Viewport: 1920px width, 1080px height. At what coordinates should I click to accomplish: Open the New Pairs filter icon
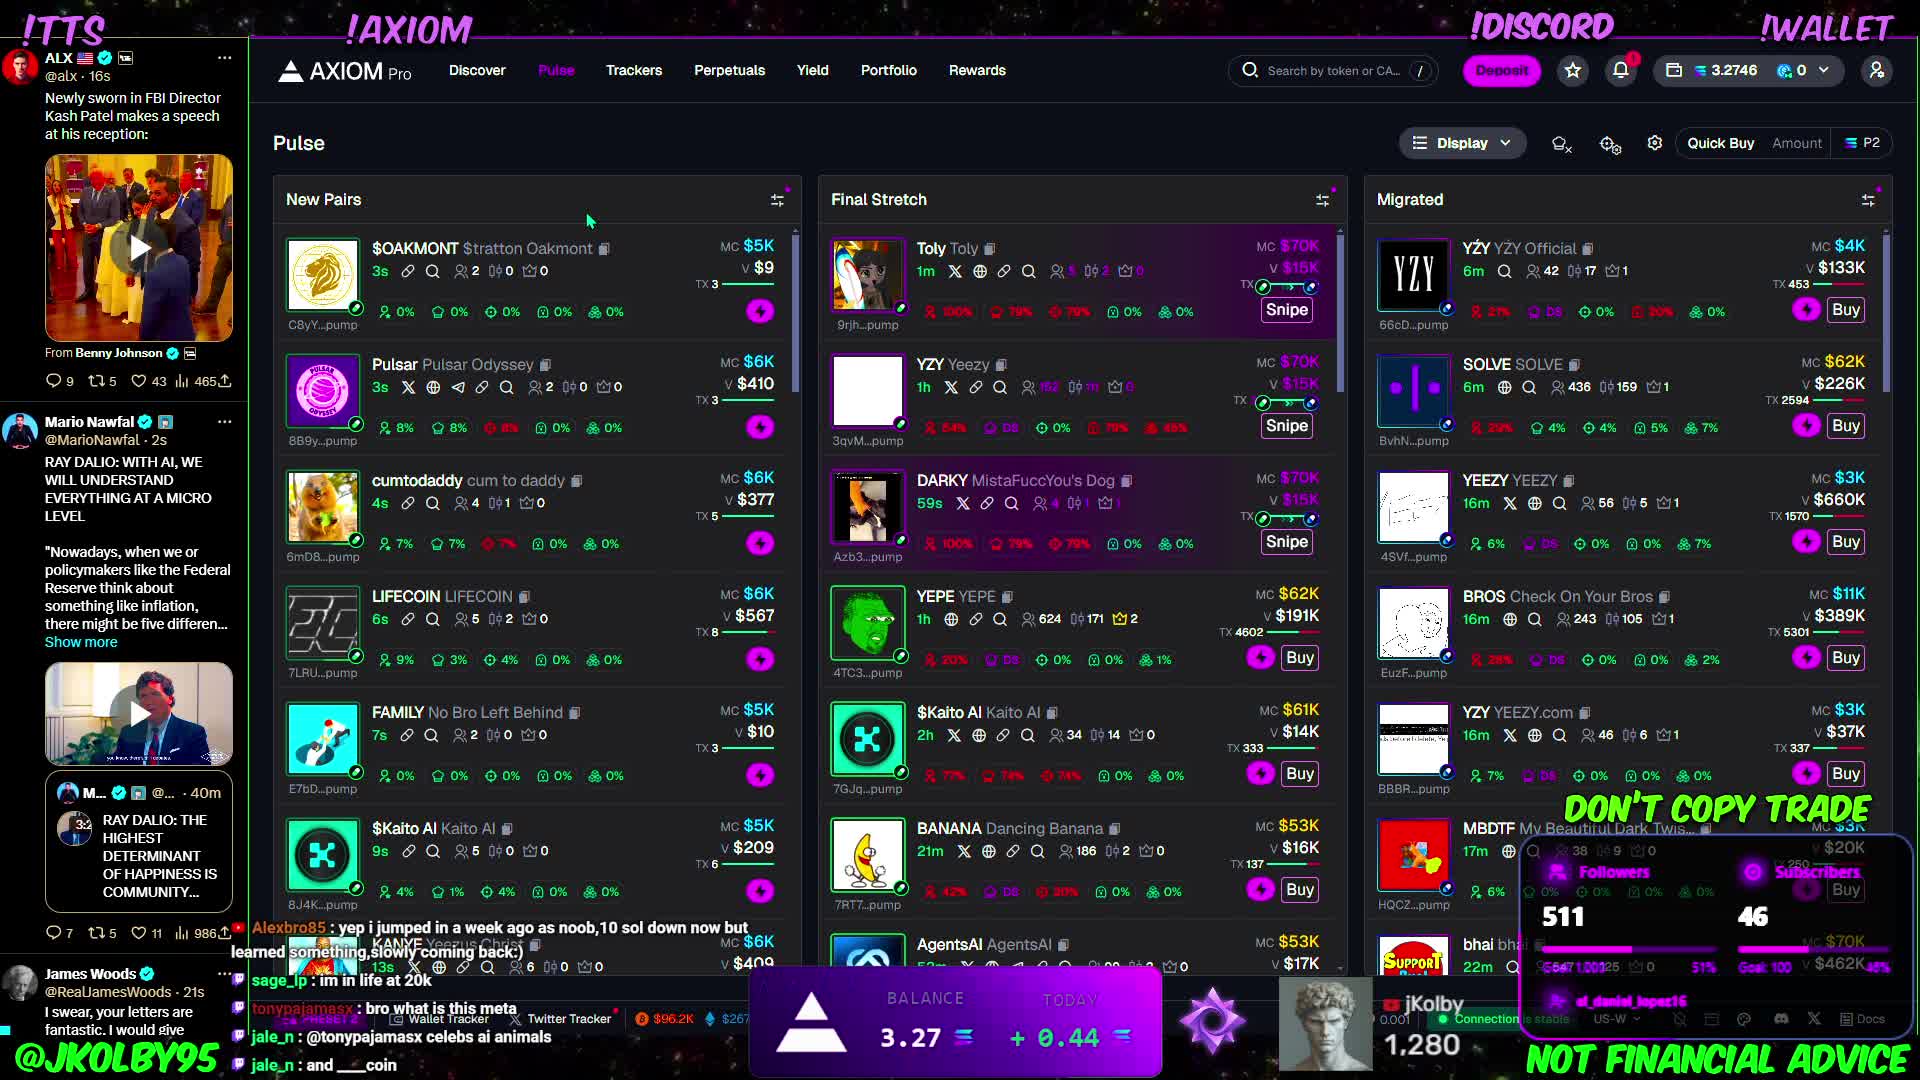[777, 200]
